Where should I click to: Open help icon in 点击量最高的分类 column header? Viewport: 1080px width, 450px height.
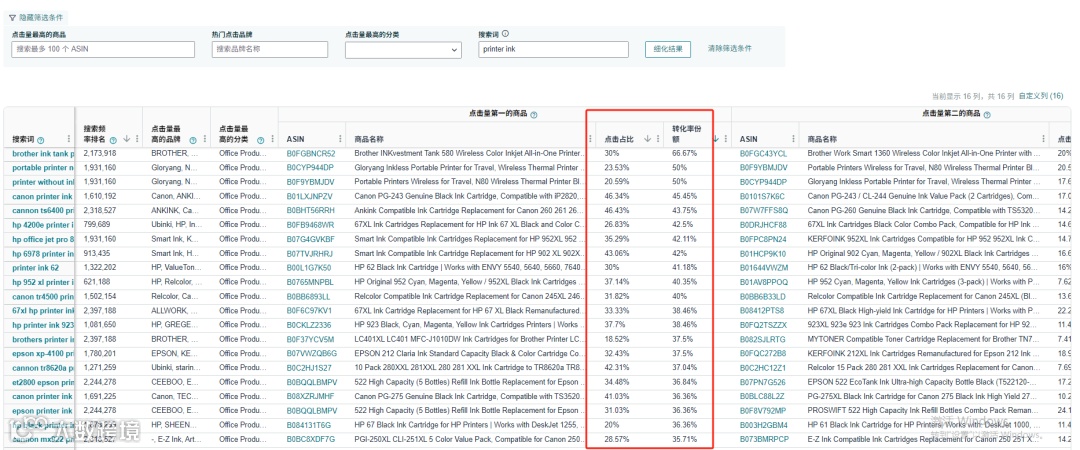[x=260, y=139]
